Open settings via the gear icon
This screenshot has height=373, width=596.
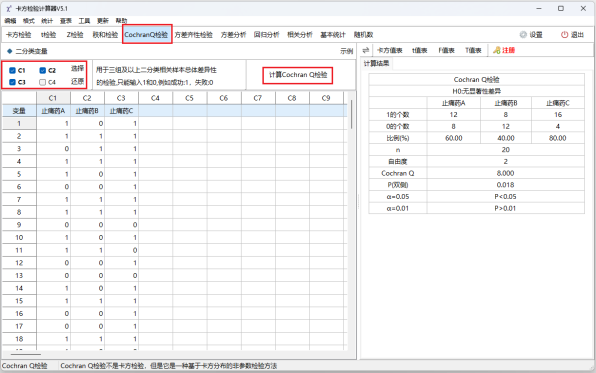(523, 35)
